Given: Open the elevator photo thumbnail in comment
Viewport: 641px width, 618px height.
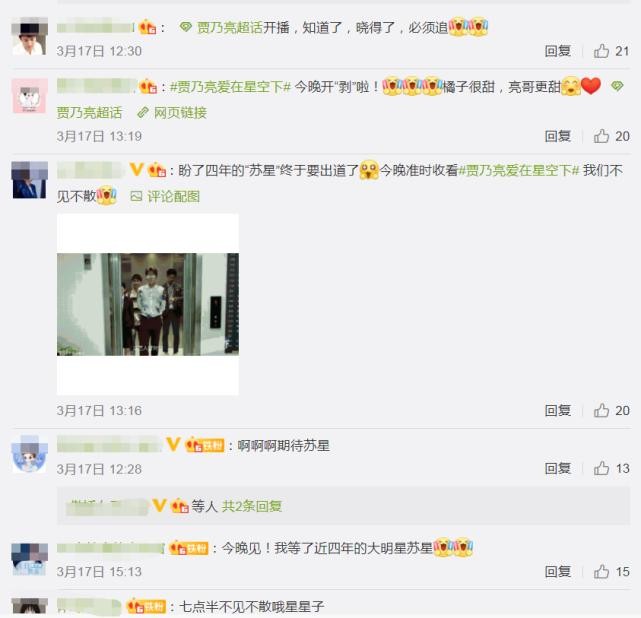Looking at the screenshot, I should (x=148, y=305).
